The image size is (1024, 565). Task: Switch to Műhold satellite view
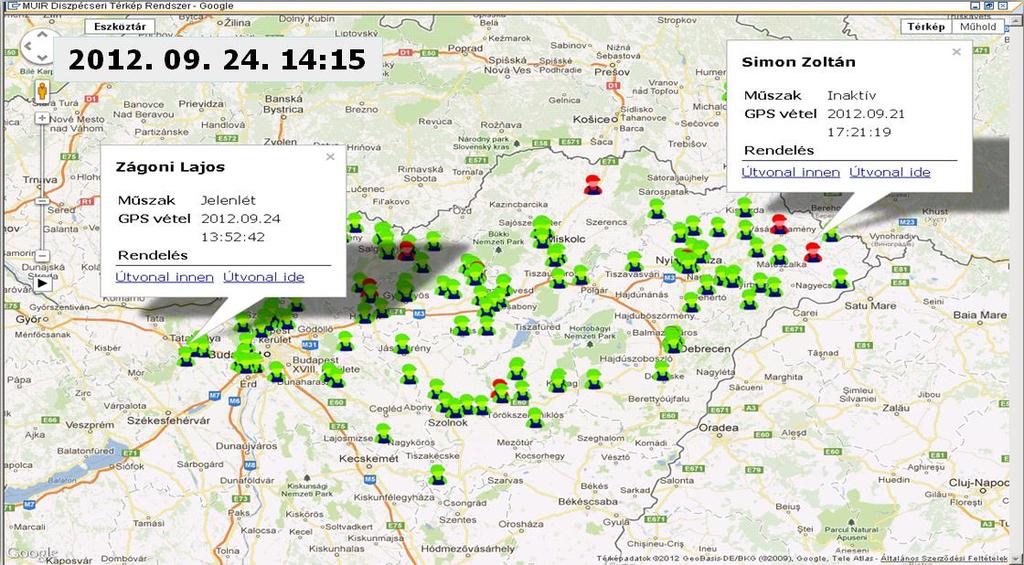pos(978,27)
